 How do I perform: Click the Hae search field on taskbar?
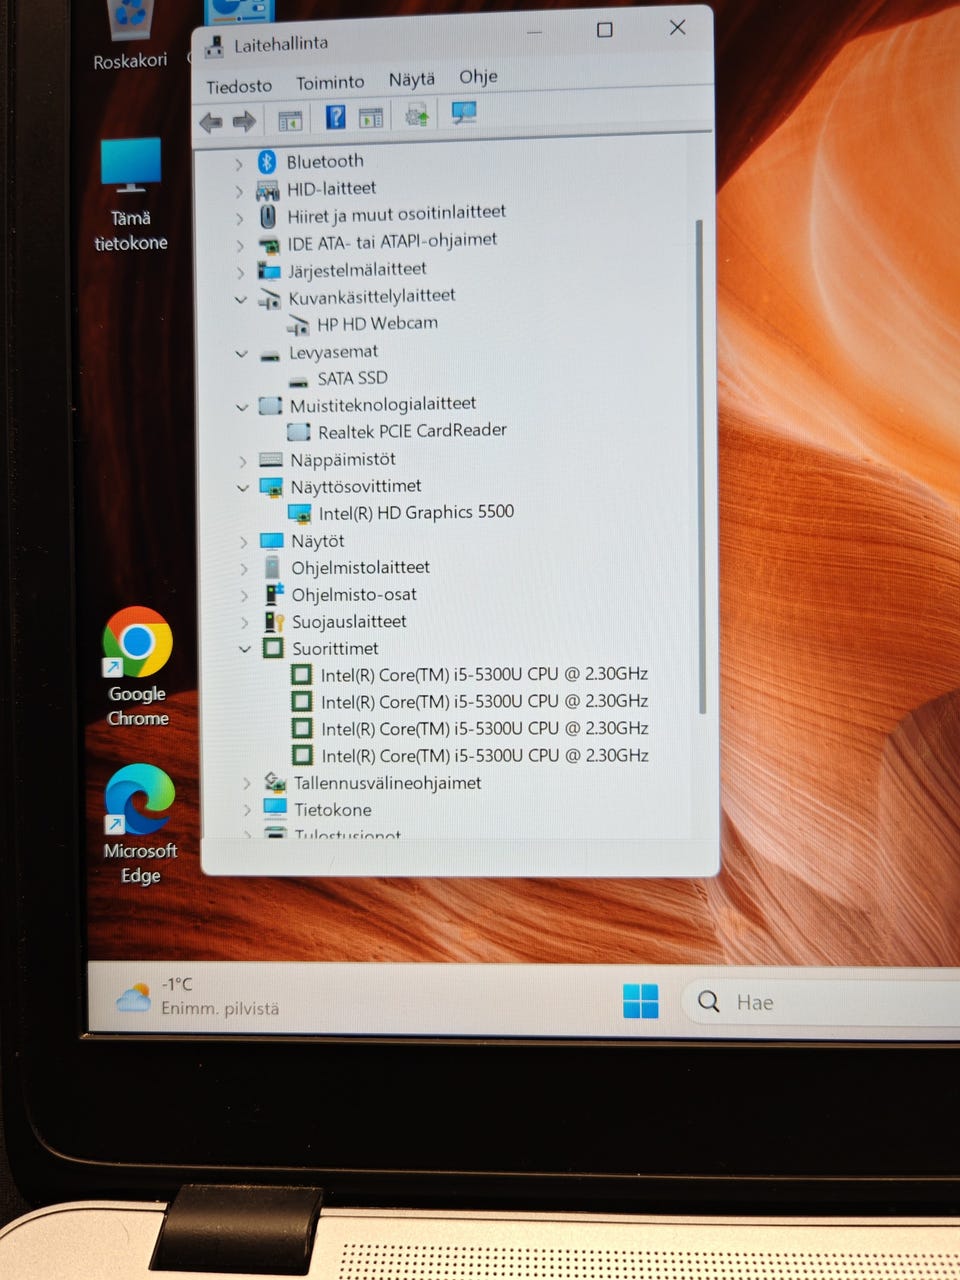pyautogui.click(x=822, y=1002)
